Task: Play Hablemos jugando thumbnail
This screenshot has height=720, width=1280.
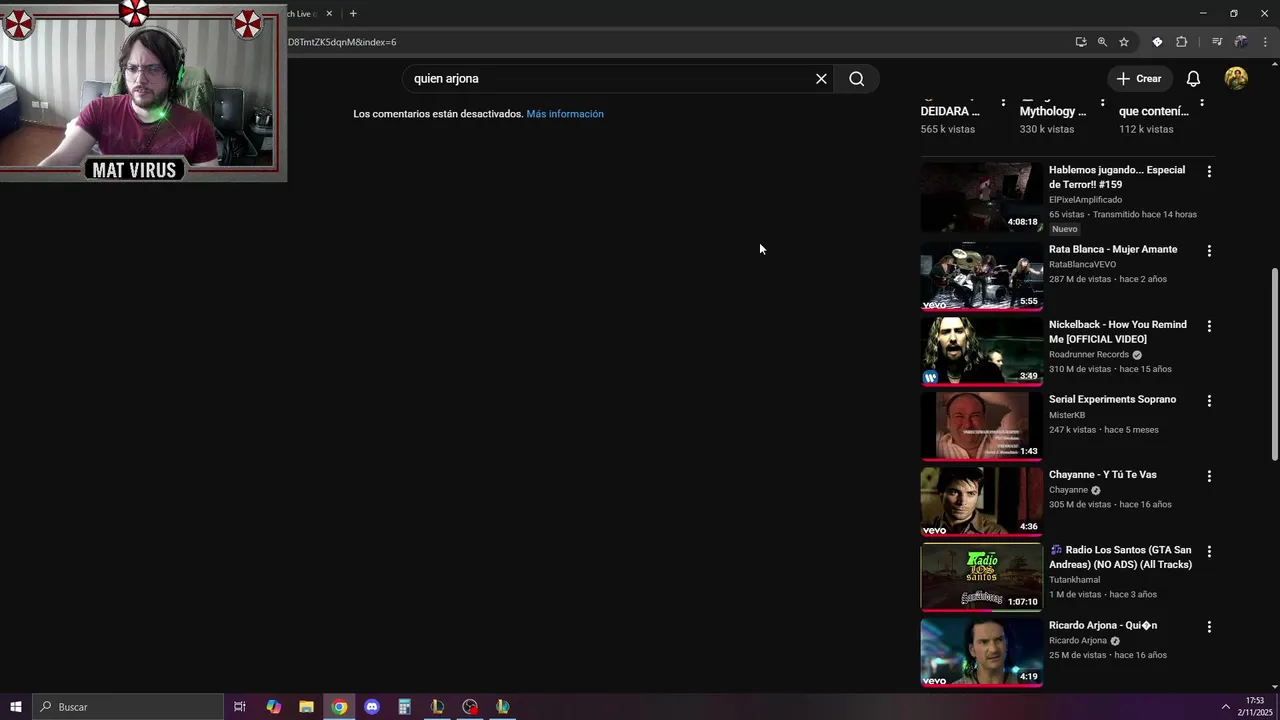Action: click(x=981, y=196)
